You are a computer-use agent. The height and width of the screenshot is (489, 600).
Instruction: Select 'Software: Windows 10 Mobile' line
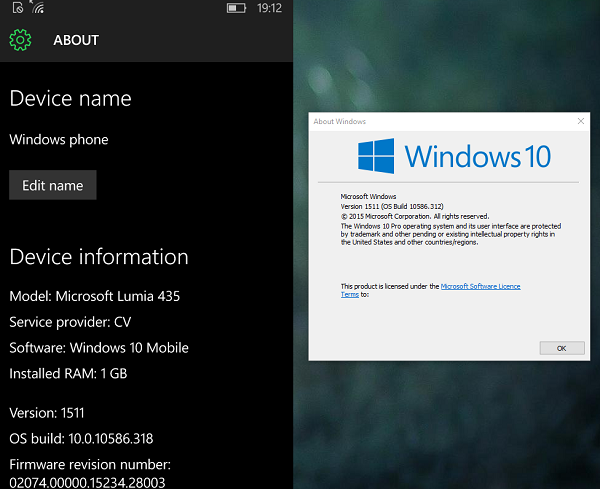(x=99, y=347)
